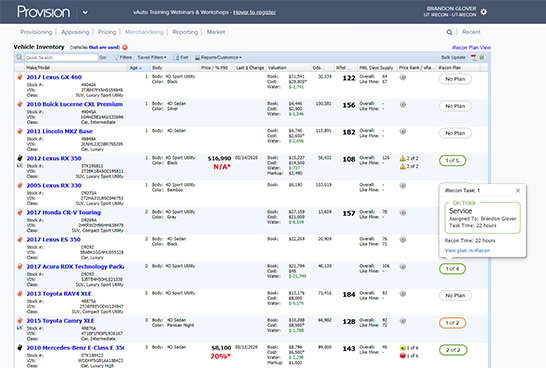
Task: Click red tag icon for 2017 Honda CR-V
Action: coord(20,212)
